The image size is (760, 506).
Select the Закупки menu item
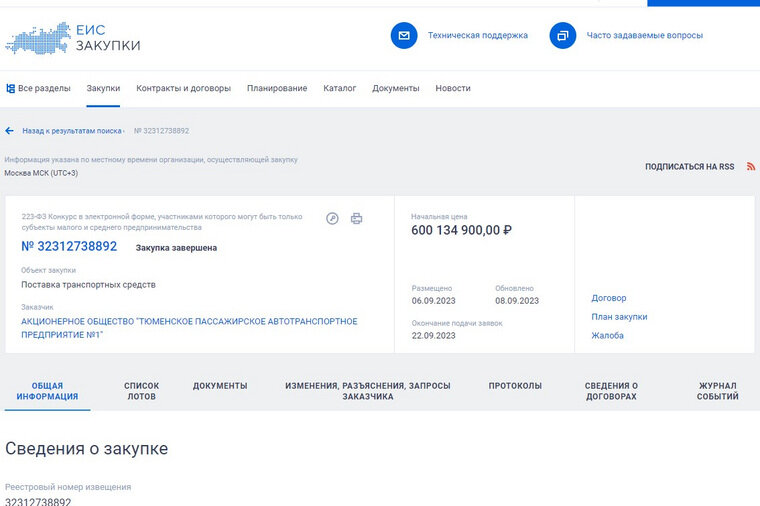(103, 88)
